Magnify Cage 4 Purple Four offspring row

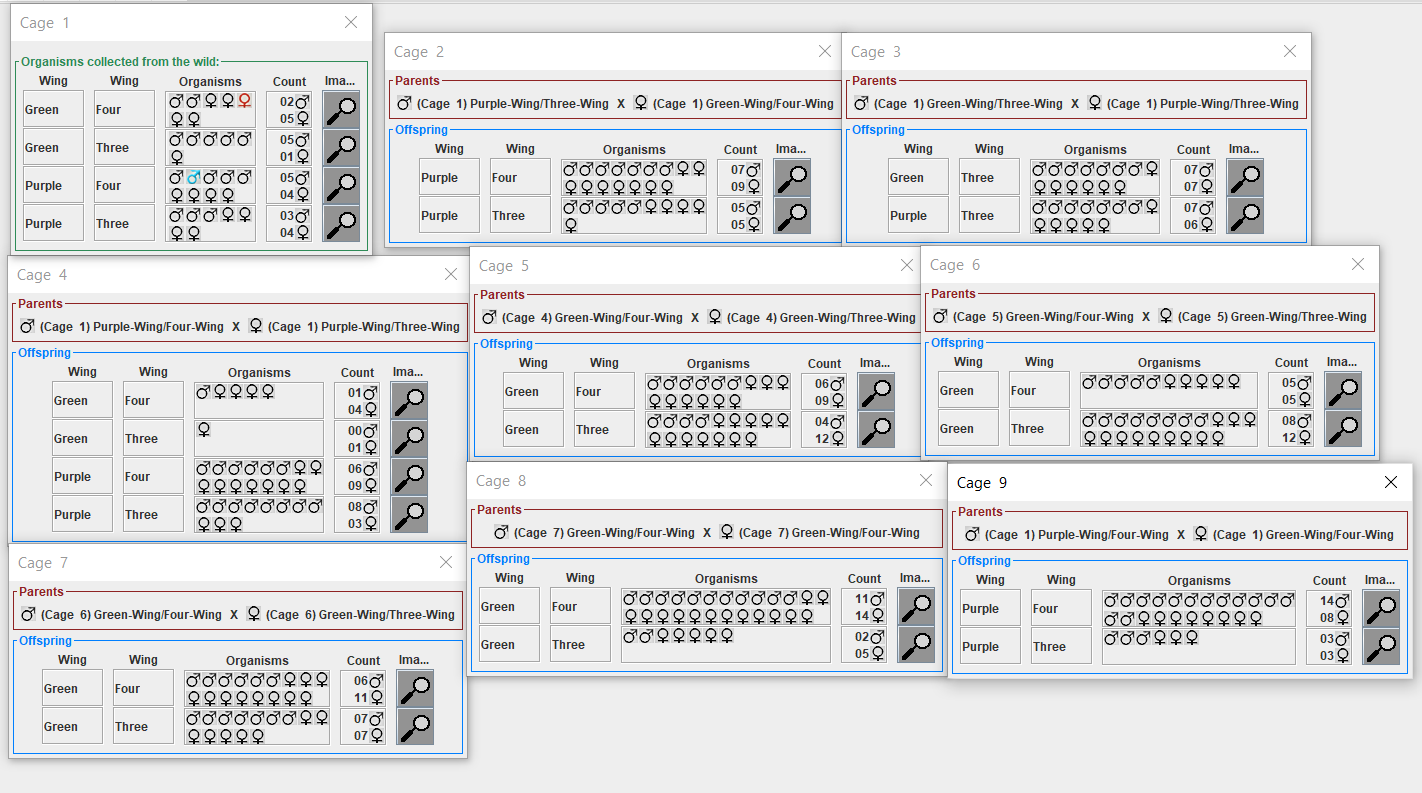(409, 476)
